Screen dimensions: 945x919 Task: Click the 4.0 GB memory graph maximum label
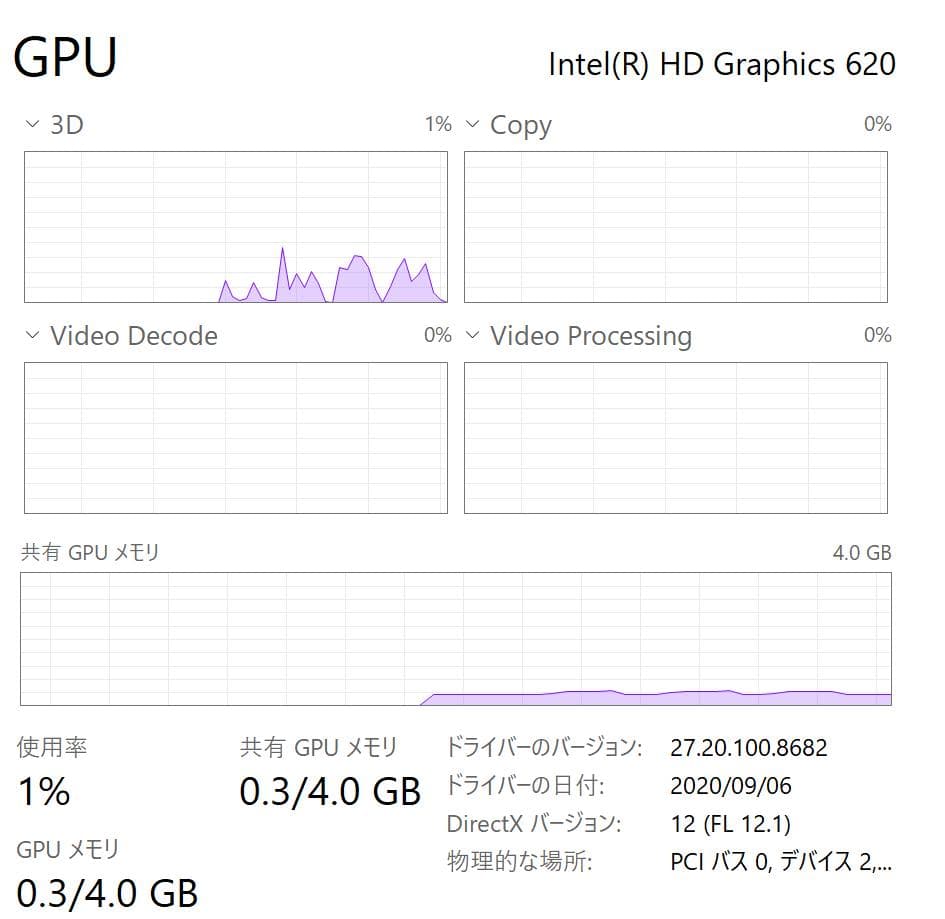coord(861,553)
